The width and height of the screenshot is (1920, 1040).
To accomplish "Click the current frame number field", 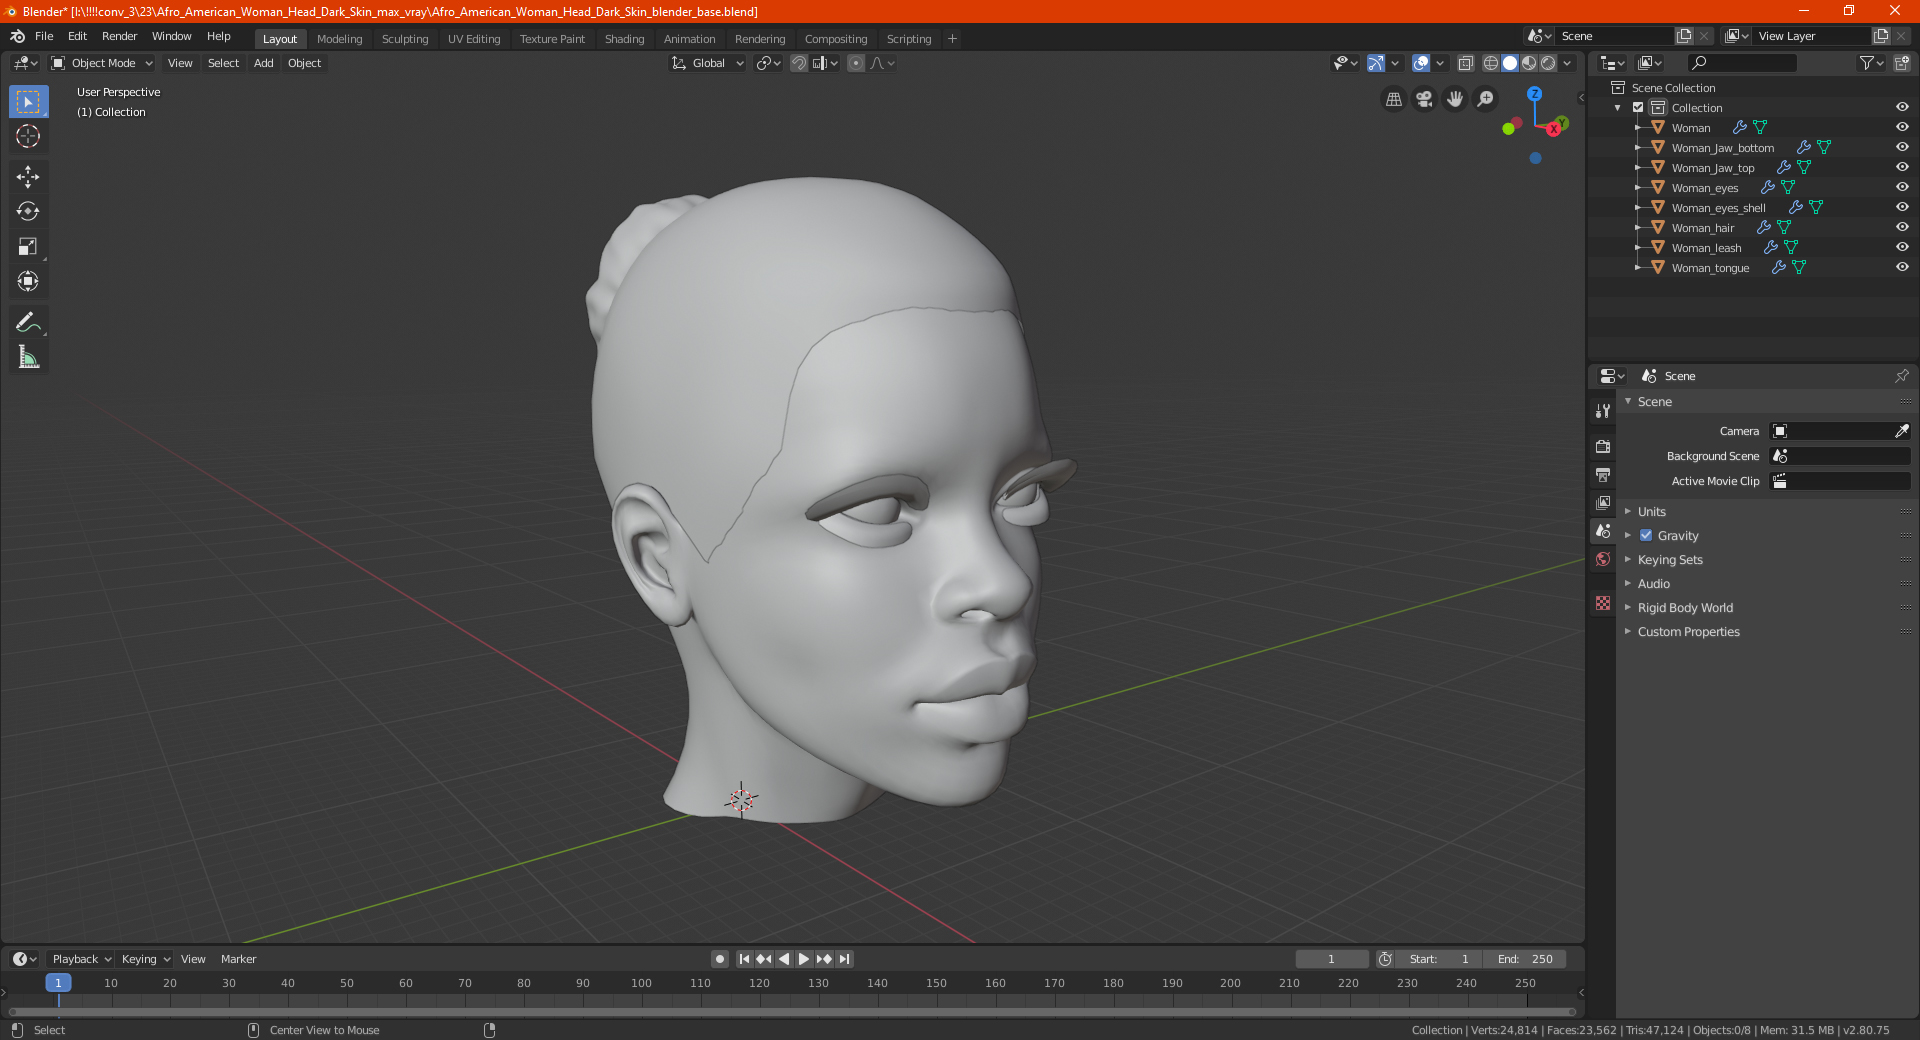I will pyautogui.click(x=1331, y=959).
